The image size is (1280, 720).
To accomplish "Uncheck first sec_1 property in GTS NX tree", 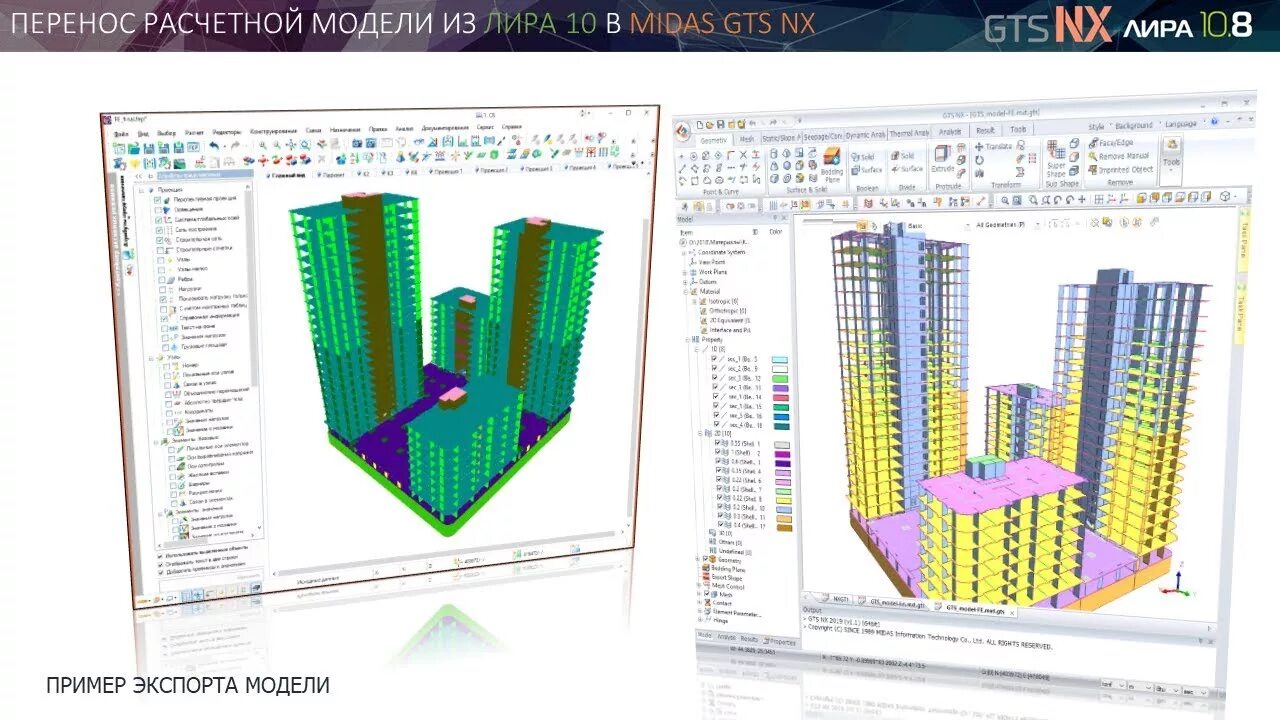I will click(714, 359).
